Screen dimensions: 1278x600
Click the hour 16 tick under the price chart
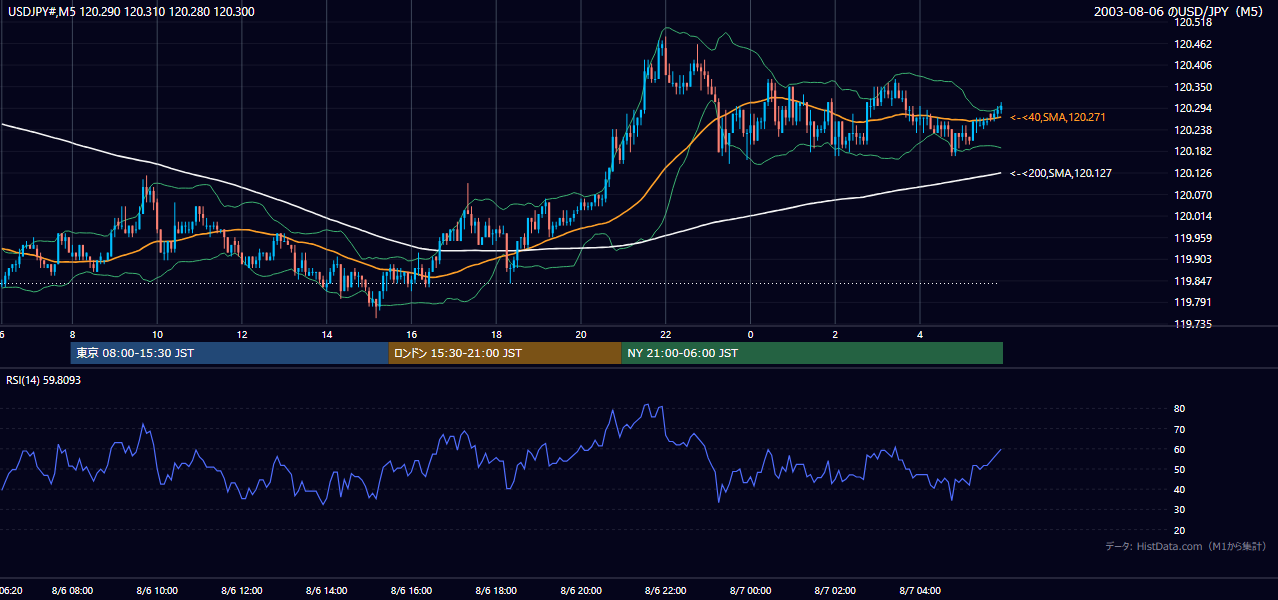412,334
